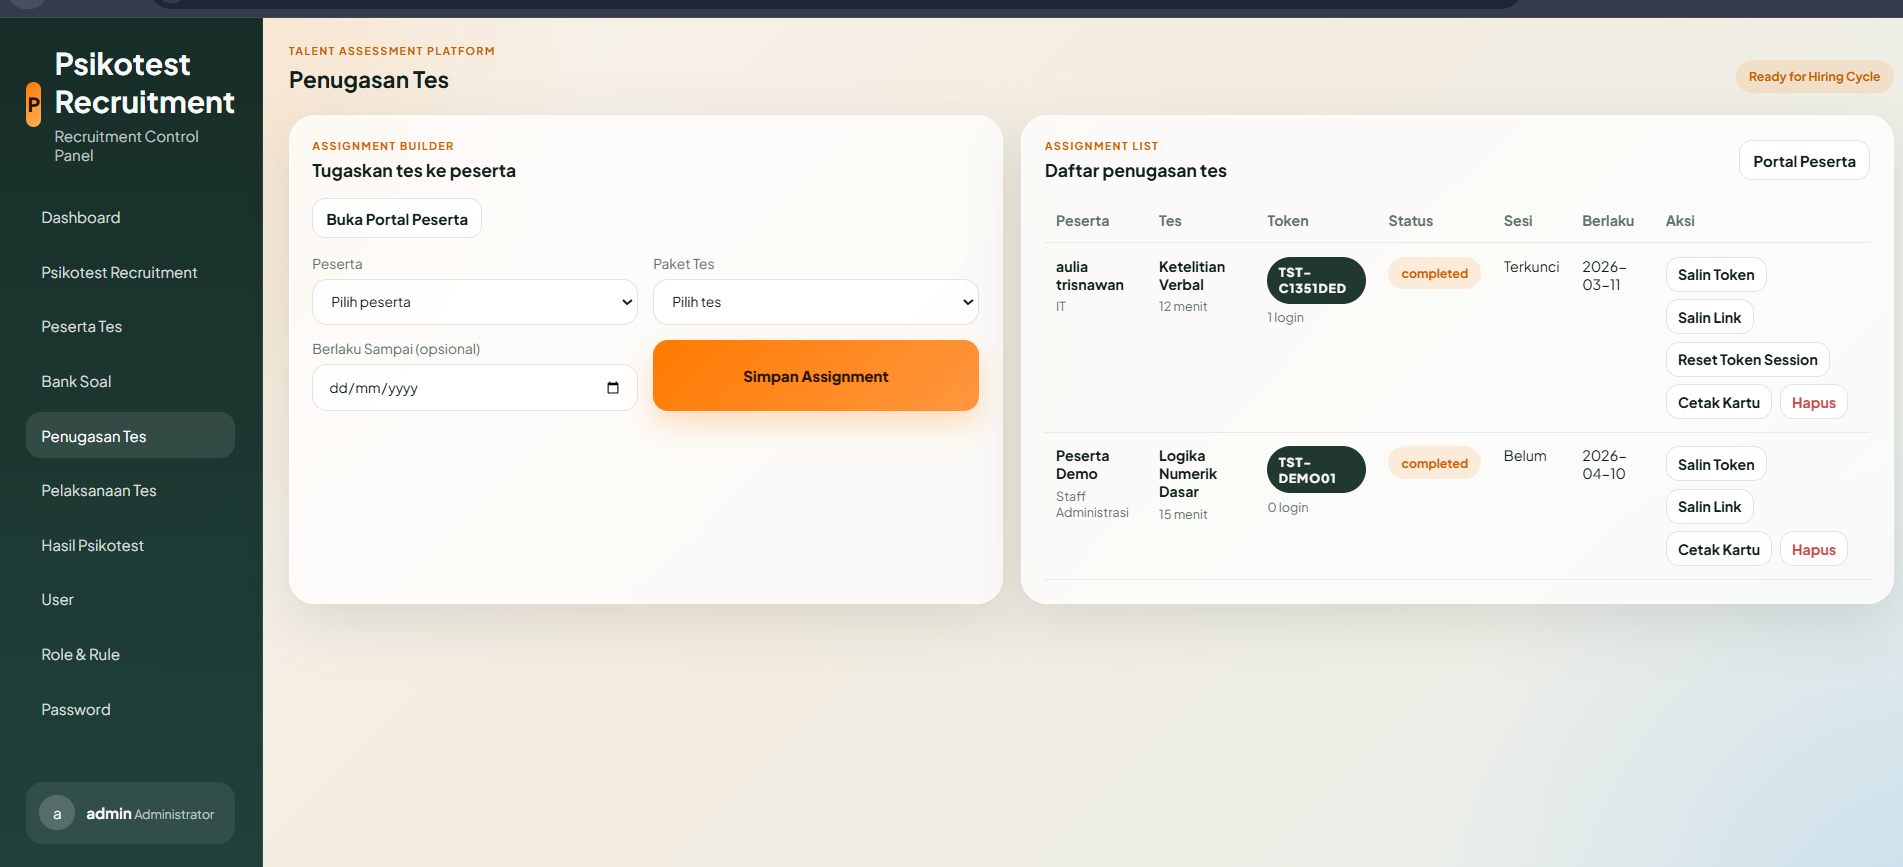Open Role & Rule settings
Screen dimensions: 1903x867
click(x=80, y=655)
